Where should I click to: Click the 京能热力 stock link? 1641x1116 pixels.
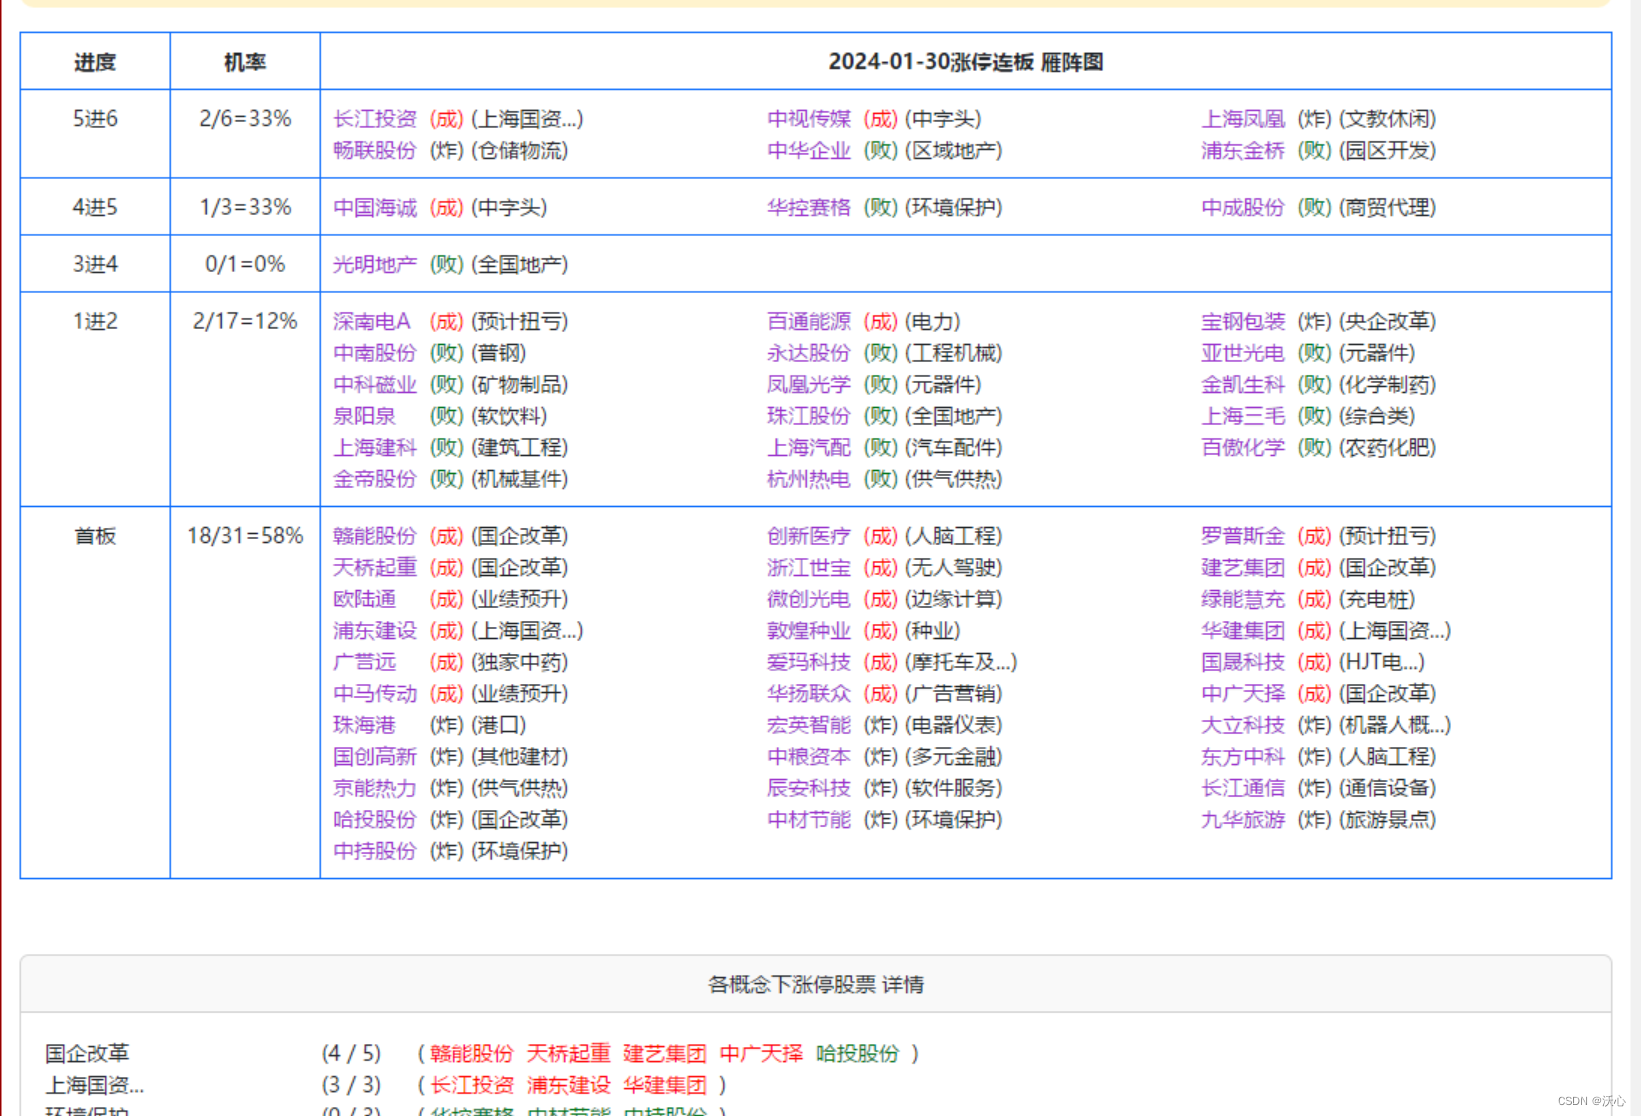[x=374, y=788]
